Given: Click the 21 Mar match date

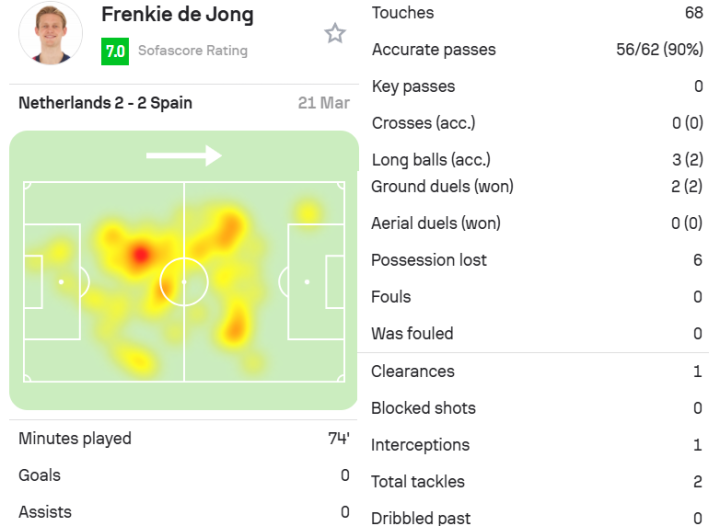Looking at the screenshot, I should [x=323, y=103].
